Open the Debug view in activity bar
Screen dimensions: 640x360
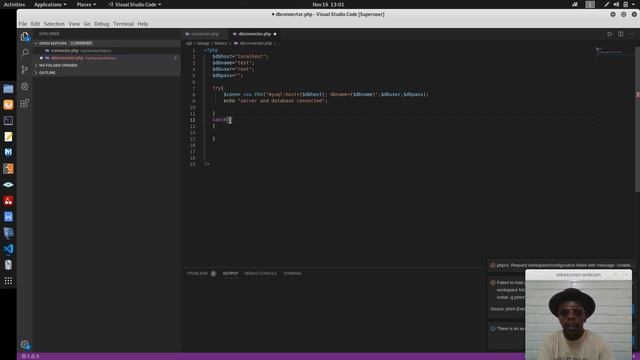[x=25, y=86]
